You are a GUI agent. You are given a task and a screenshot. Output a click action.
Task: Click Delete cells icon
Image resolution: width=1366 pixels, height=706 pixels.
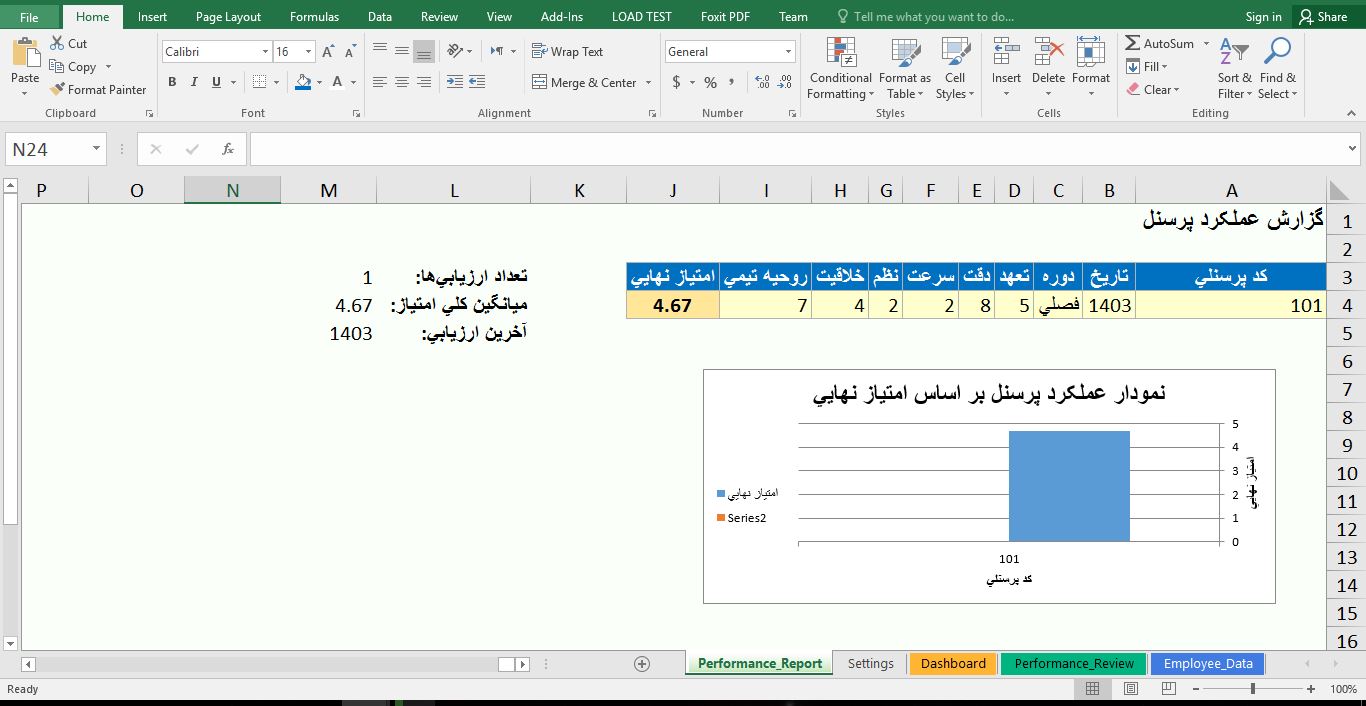(1048, 52)
